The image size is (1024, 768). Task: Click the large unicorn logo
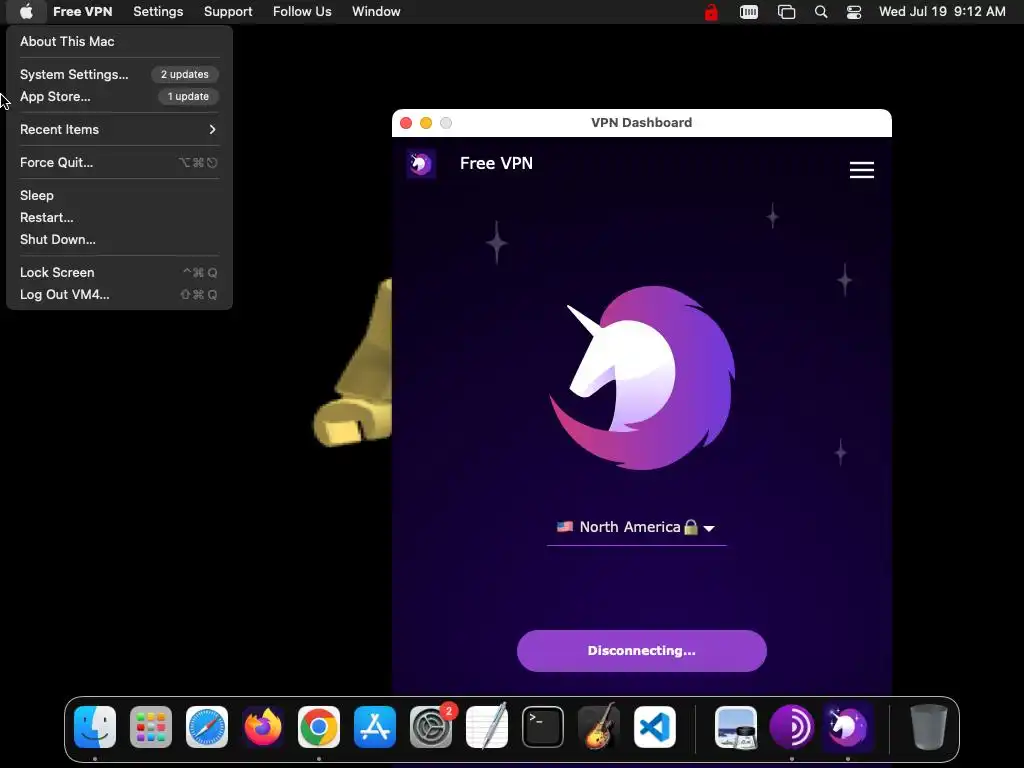[x=642, y=377]
